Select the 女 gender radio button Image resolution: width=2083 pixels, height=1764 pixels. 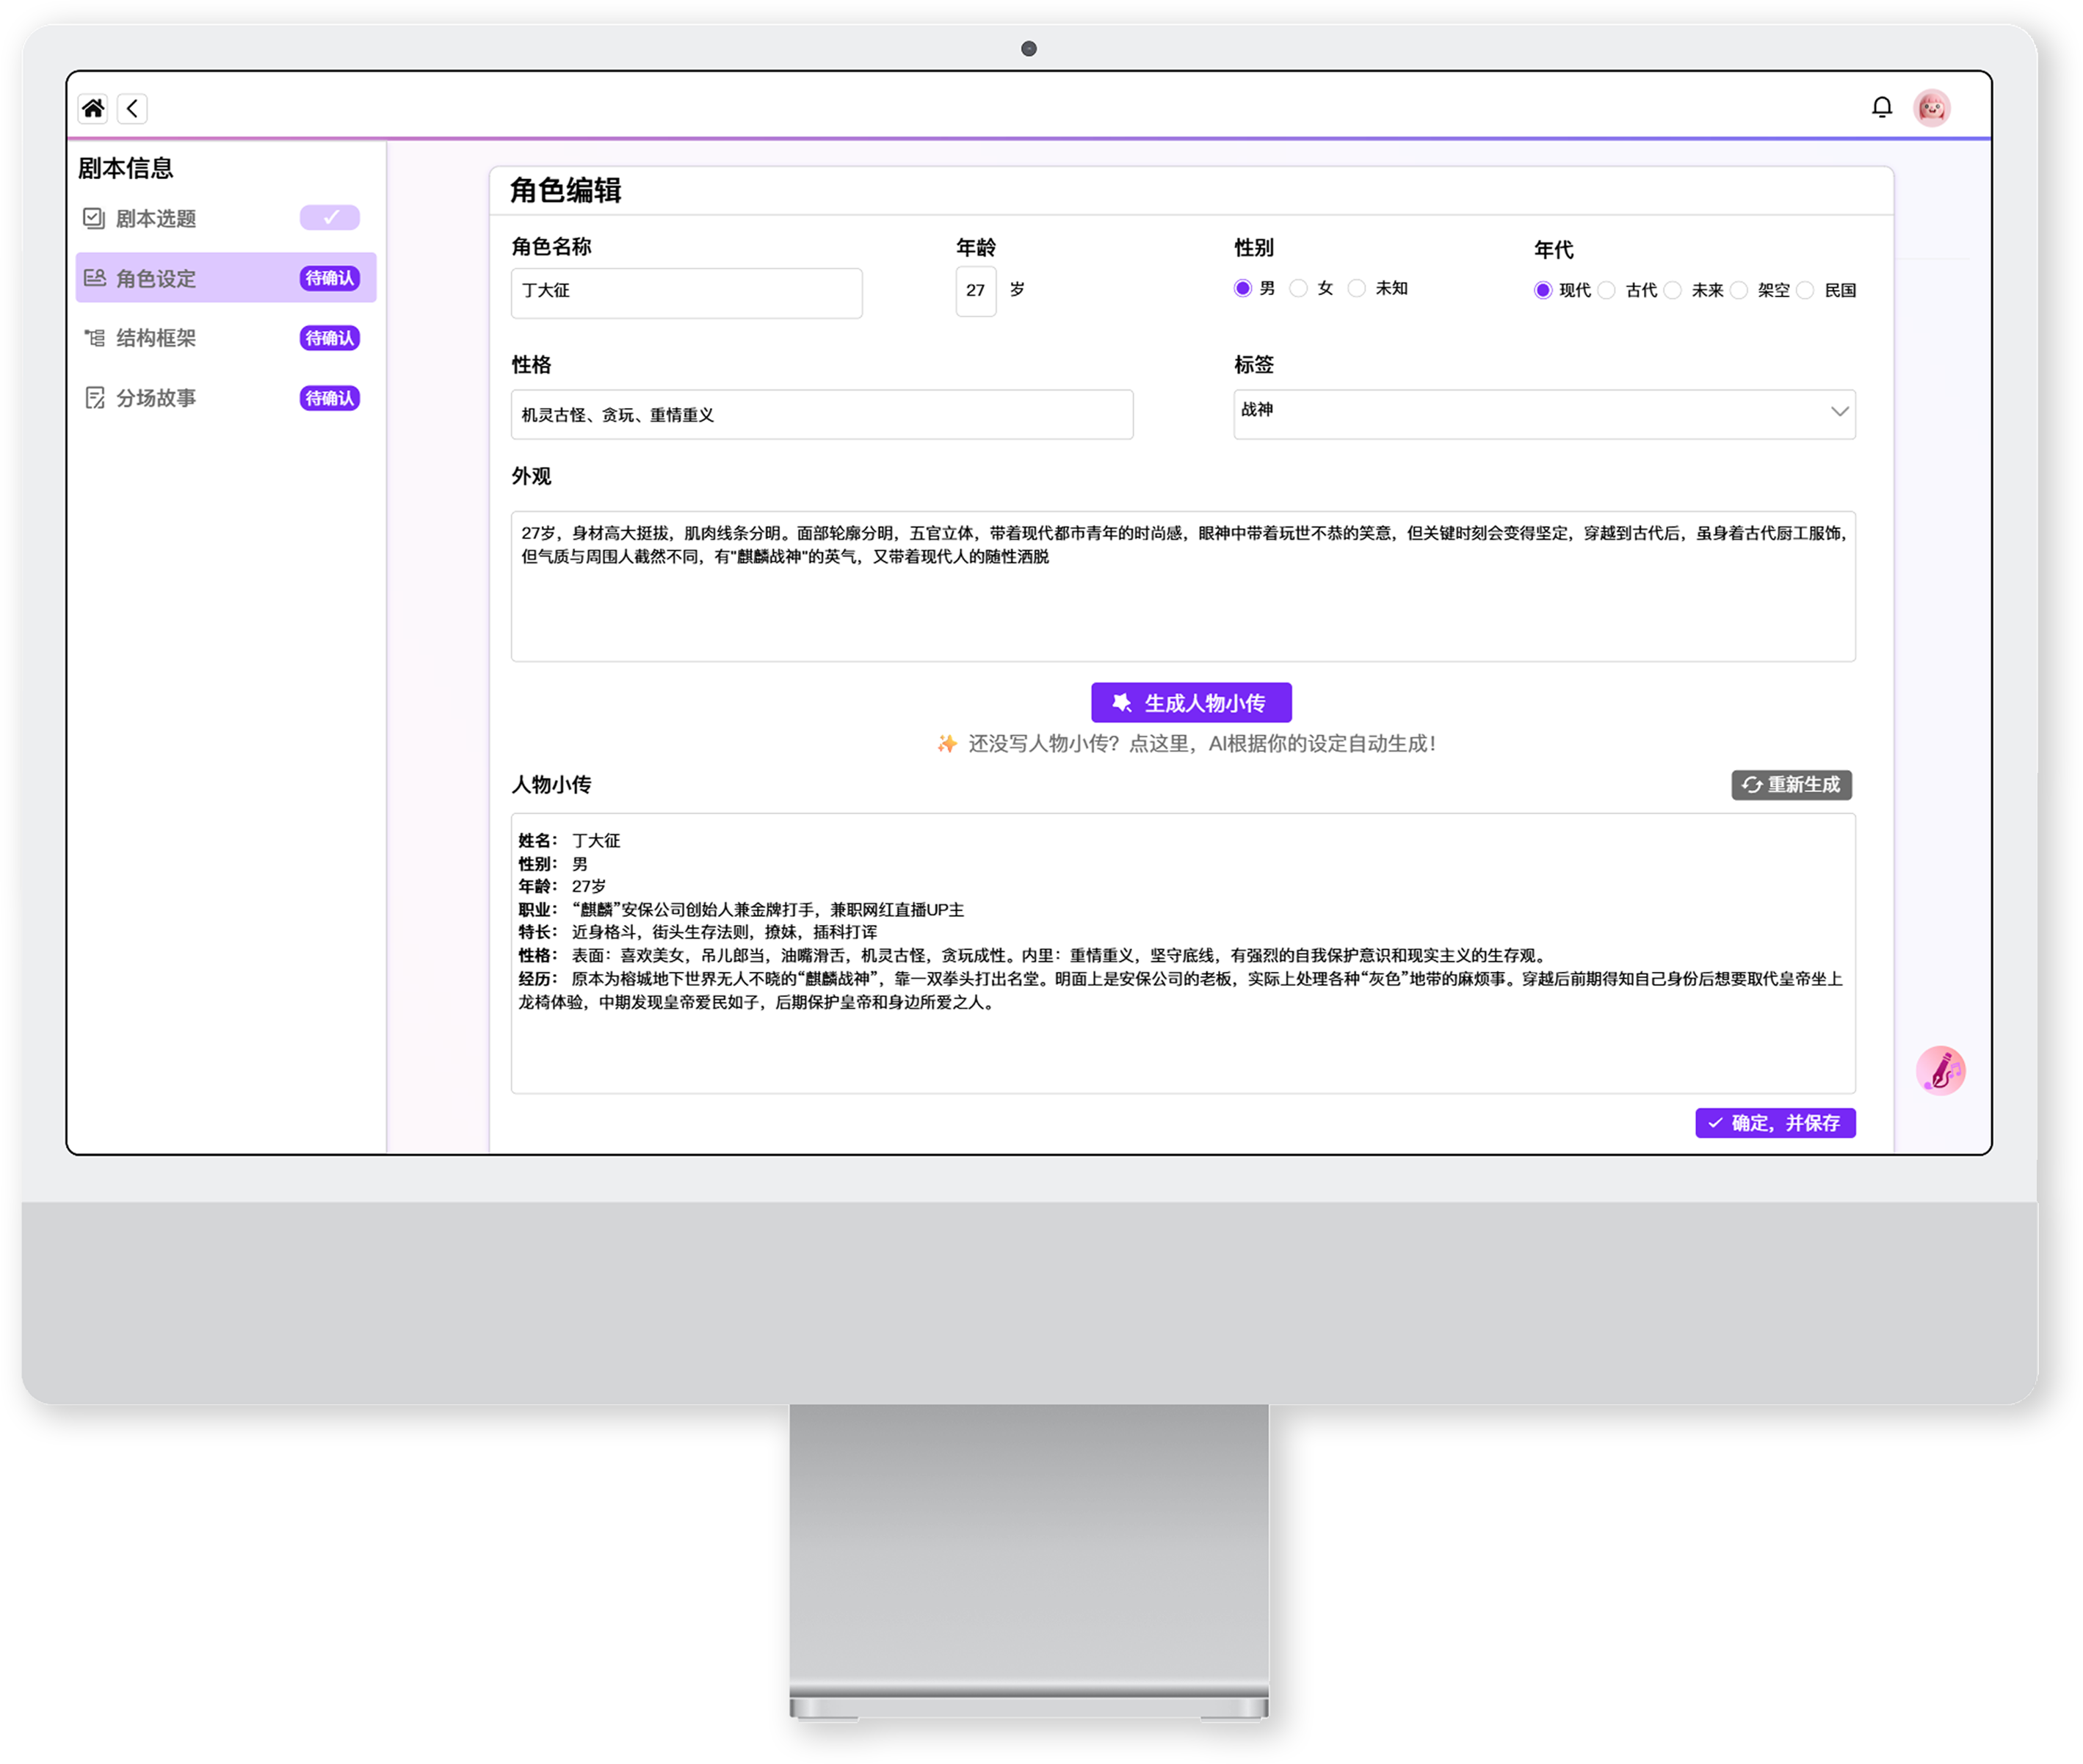pyautogui.click(x=1298, y=288)
